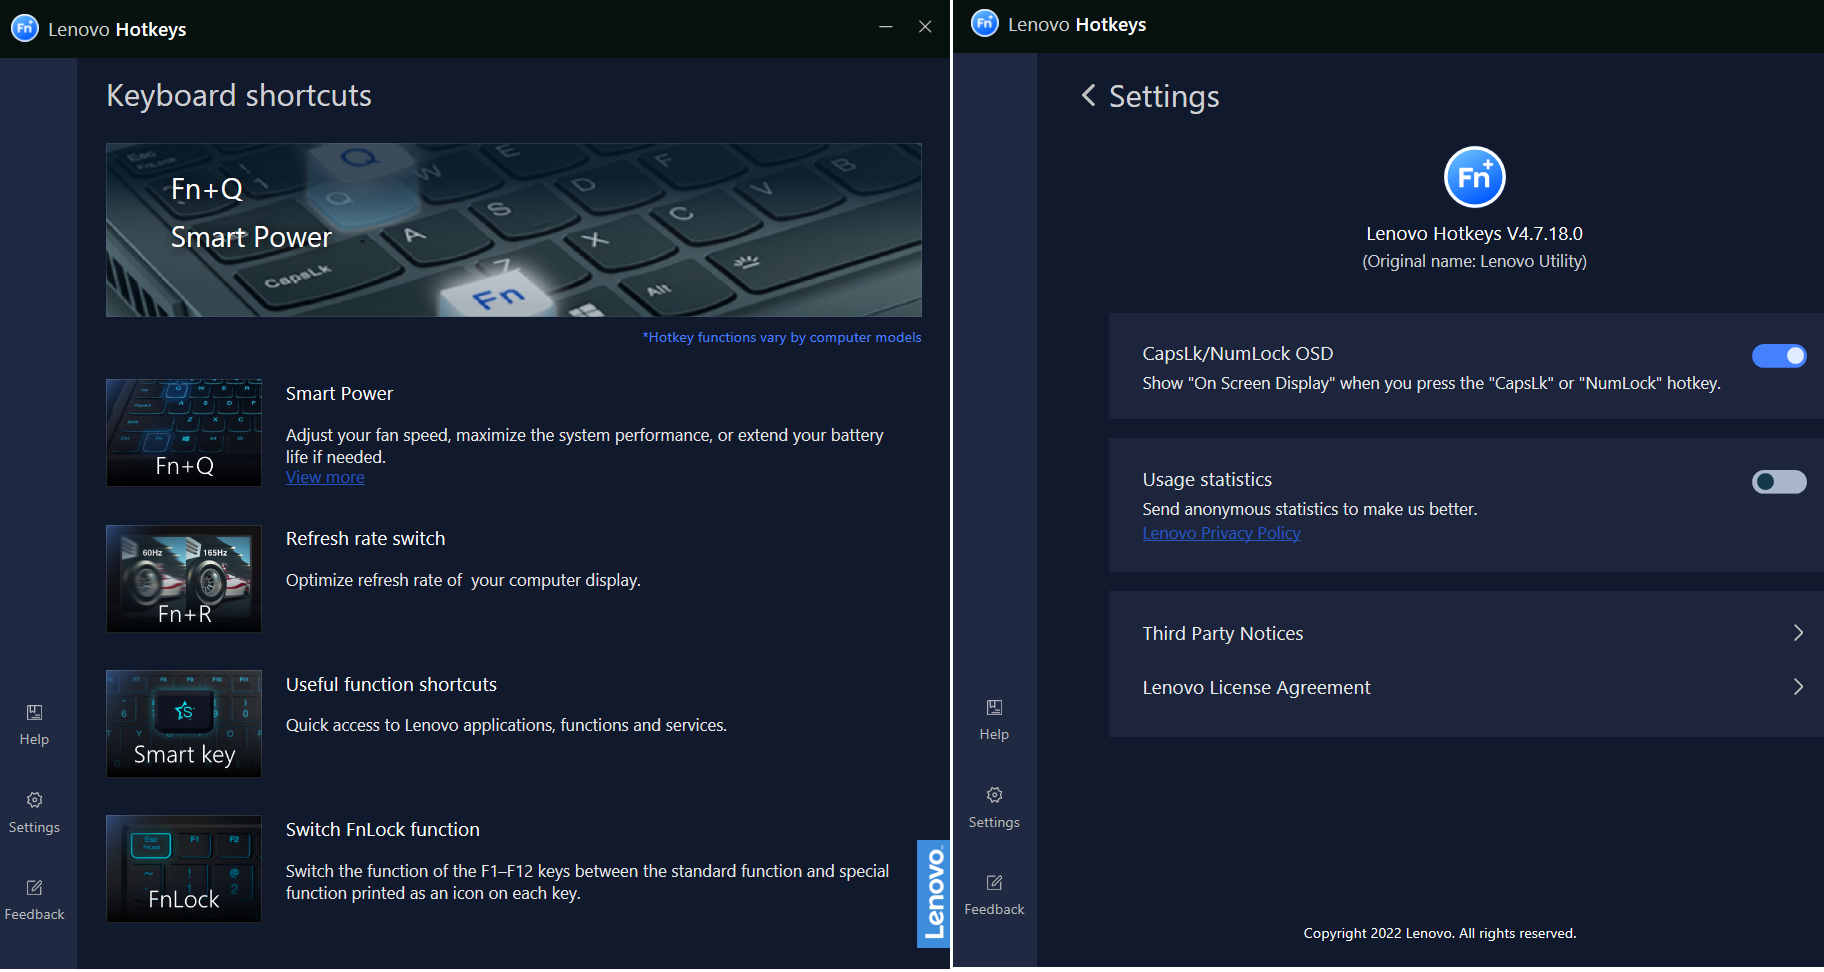Select the FnLock thumbnail
Screen dimensions: 1824x972
pos(184,869)
